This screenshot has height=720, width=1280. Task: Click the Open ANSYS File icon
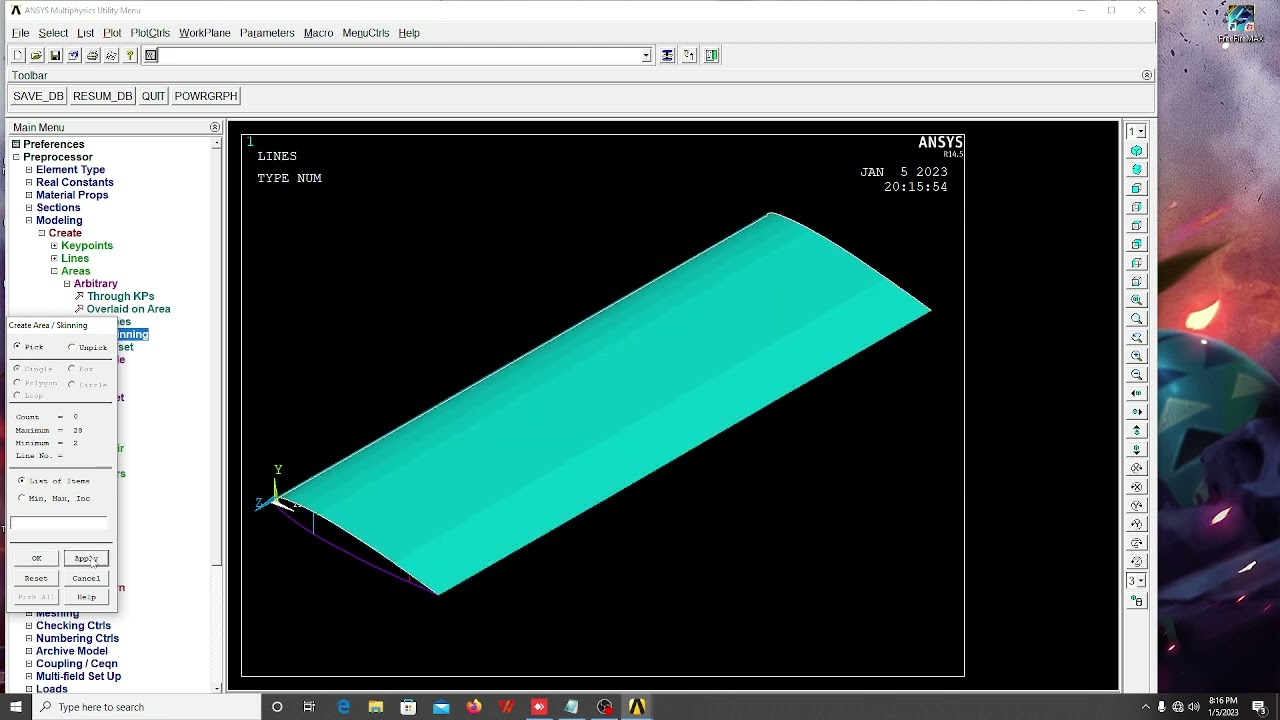point(37,56)
